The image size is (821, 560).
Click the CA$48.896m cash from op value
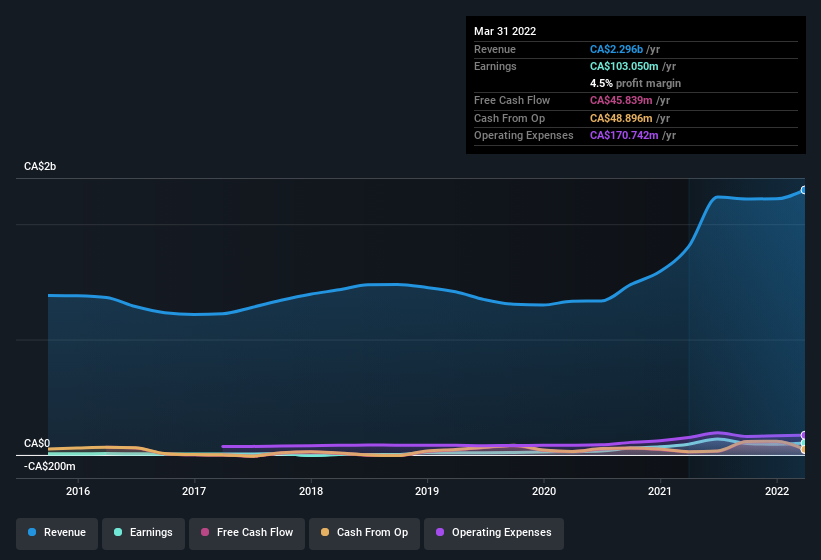pos(621,118)
